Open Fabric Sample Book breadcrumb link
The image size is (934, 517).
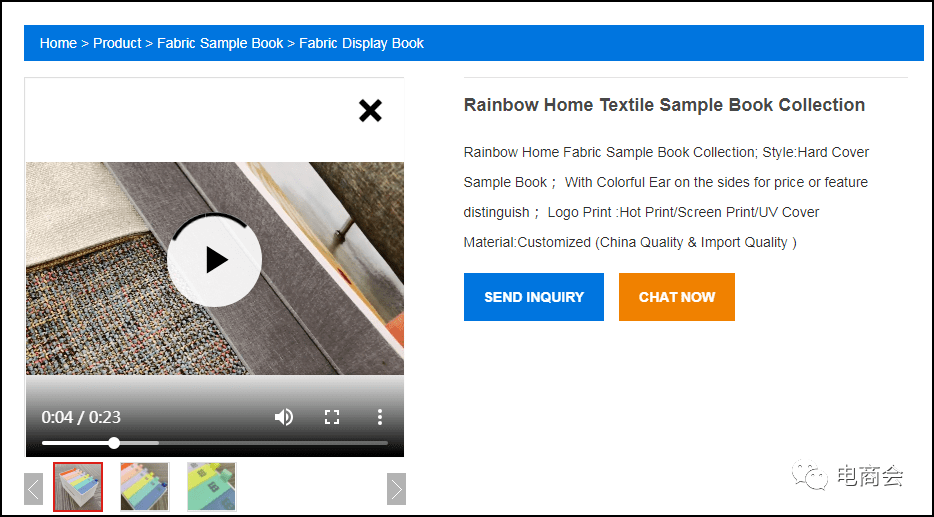pyautogui.click(x=220, y=43)
